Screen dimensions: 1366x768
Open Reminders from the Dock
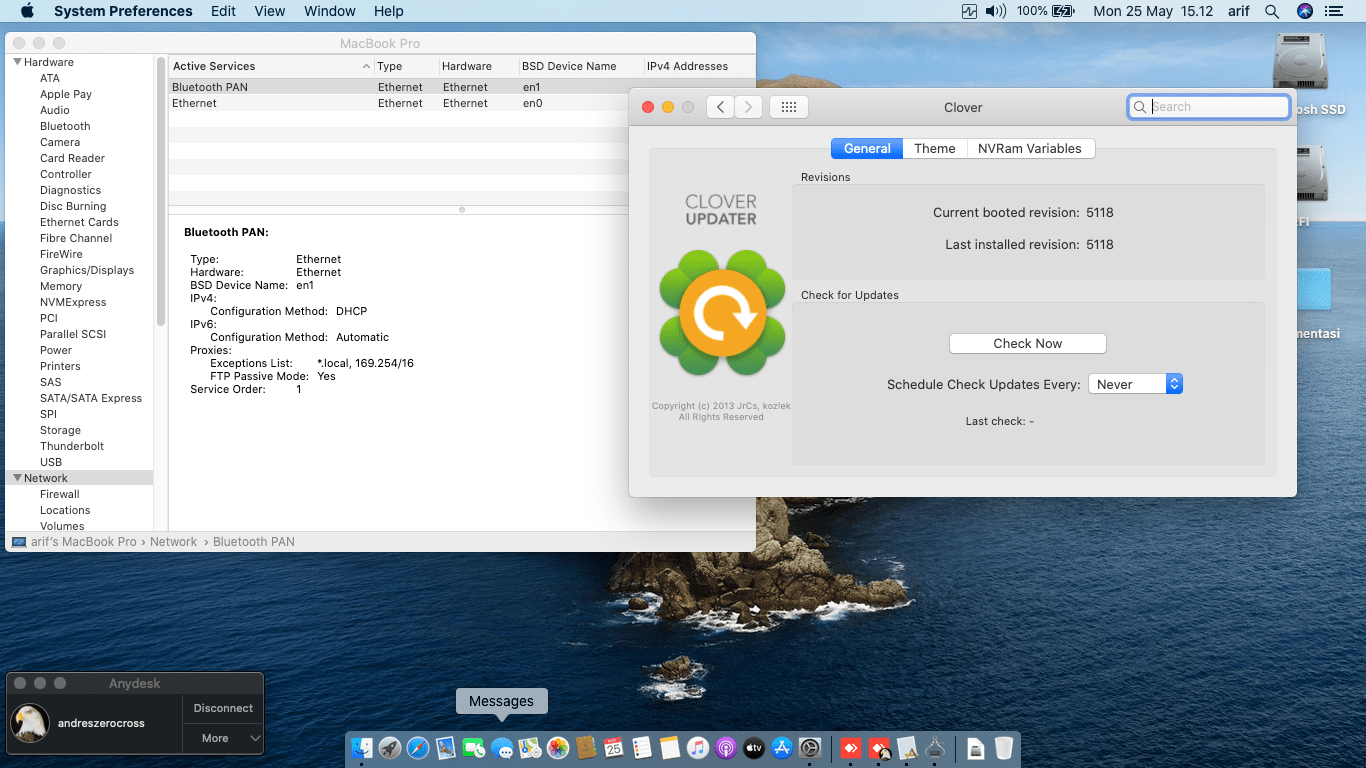click(x=642, y=748)
